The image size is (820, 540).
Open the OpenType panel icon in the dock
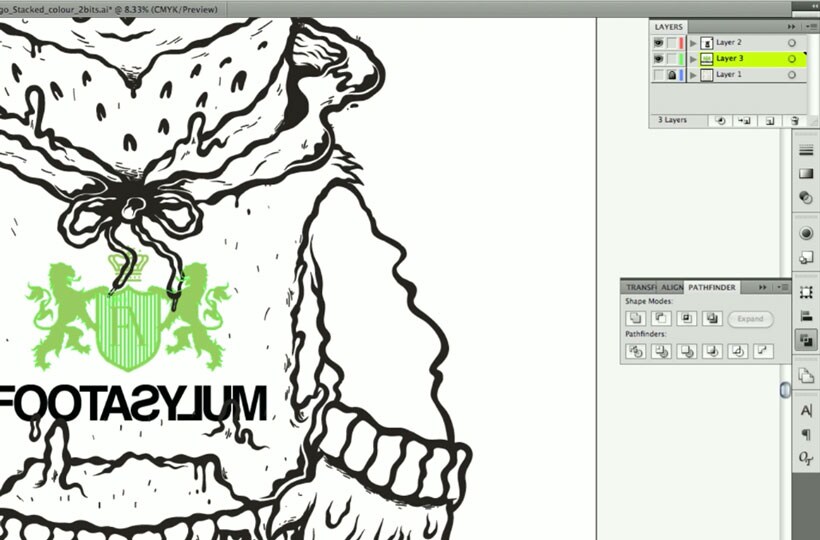point(806,458)
